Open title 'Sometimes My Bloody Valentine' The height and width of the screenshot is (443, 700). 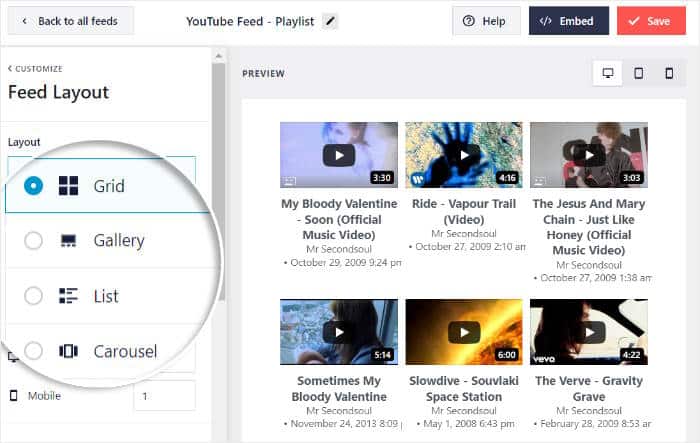[x=339, y=389]
